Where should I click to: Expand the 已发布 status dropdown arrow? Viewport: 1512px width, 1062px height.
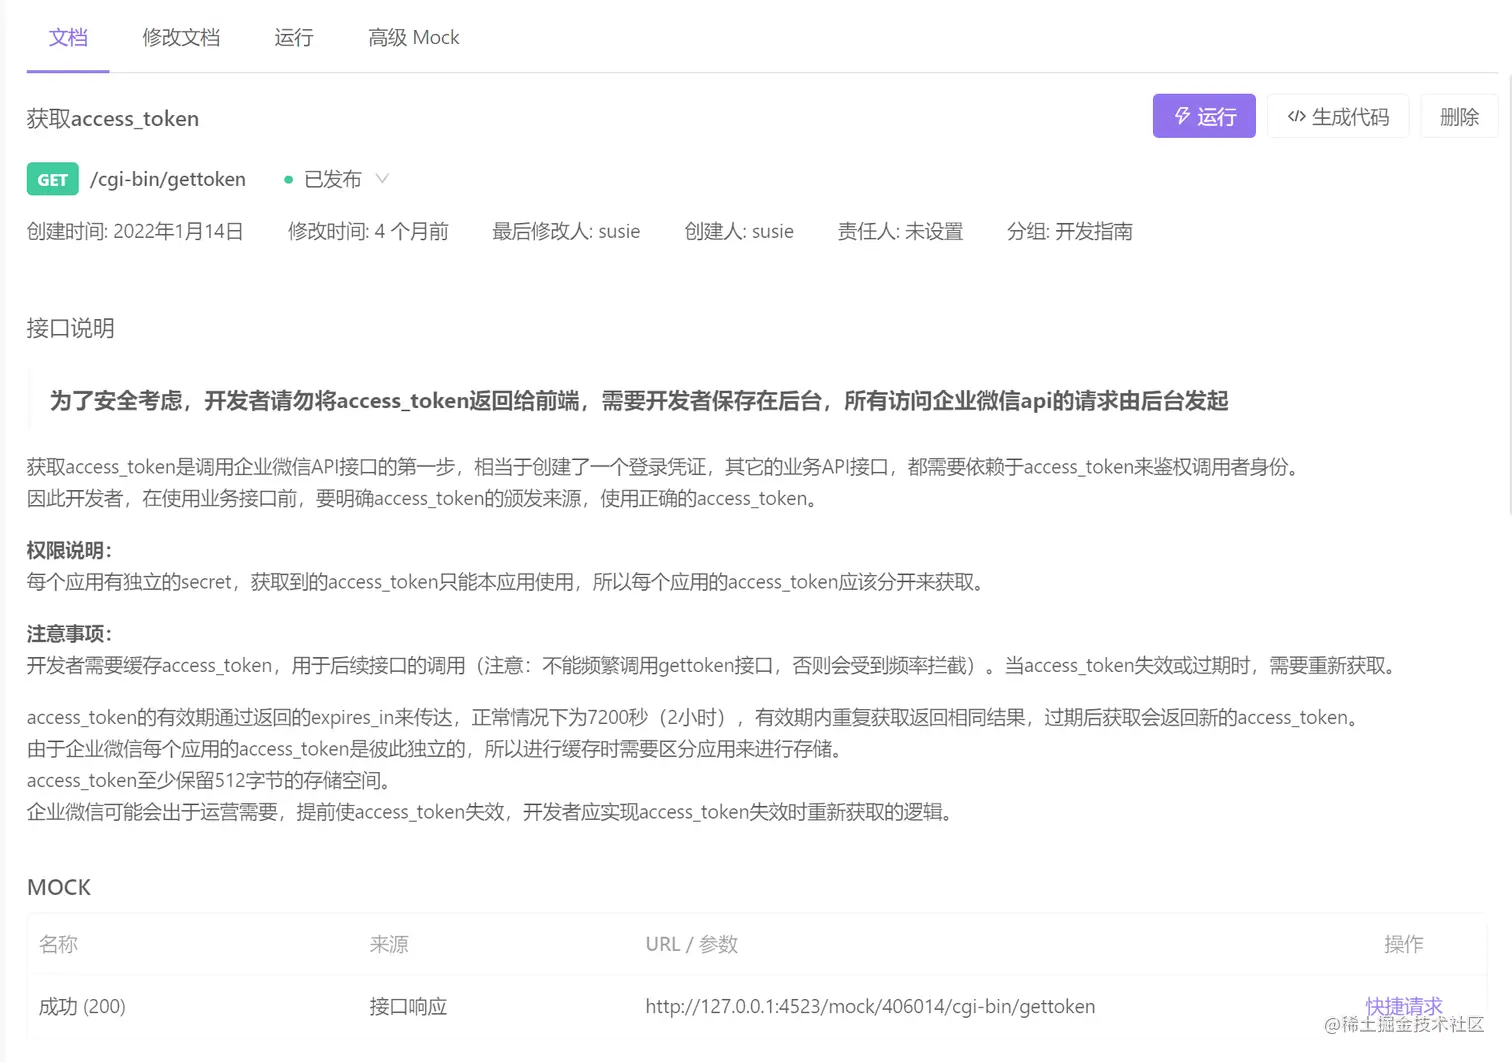(x=381, y=179)
